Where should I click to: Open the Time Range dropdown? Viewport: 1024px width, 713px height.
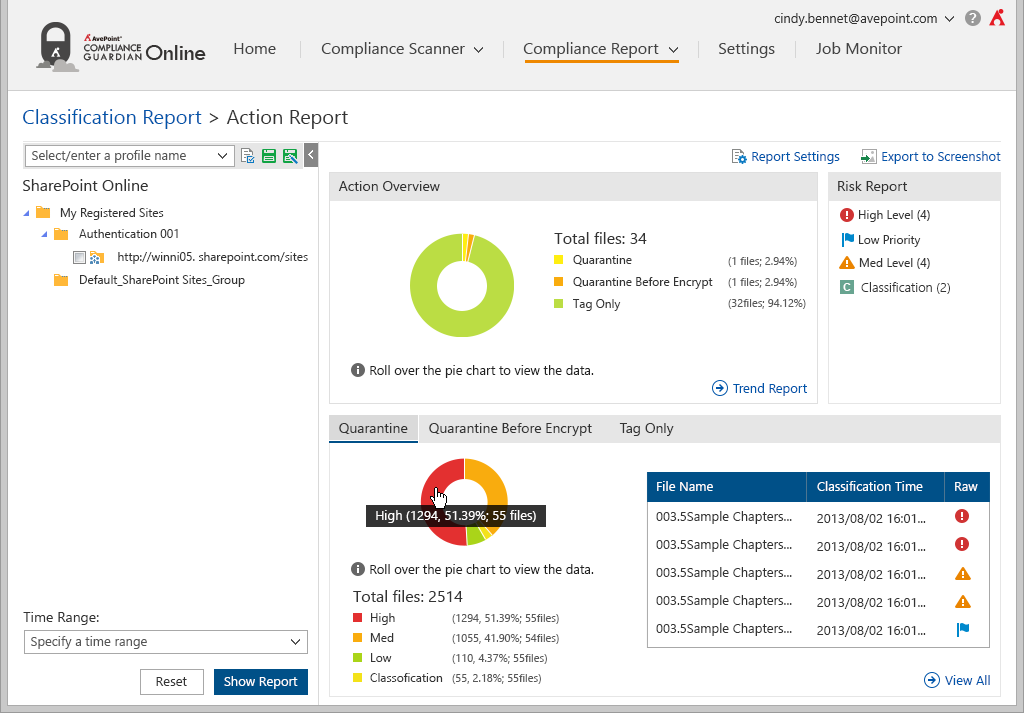(x=166, y=642)
